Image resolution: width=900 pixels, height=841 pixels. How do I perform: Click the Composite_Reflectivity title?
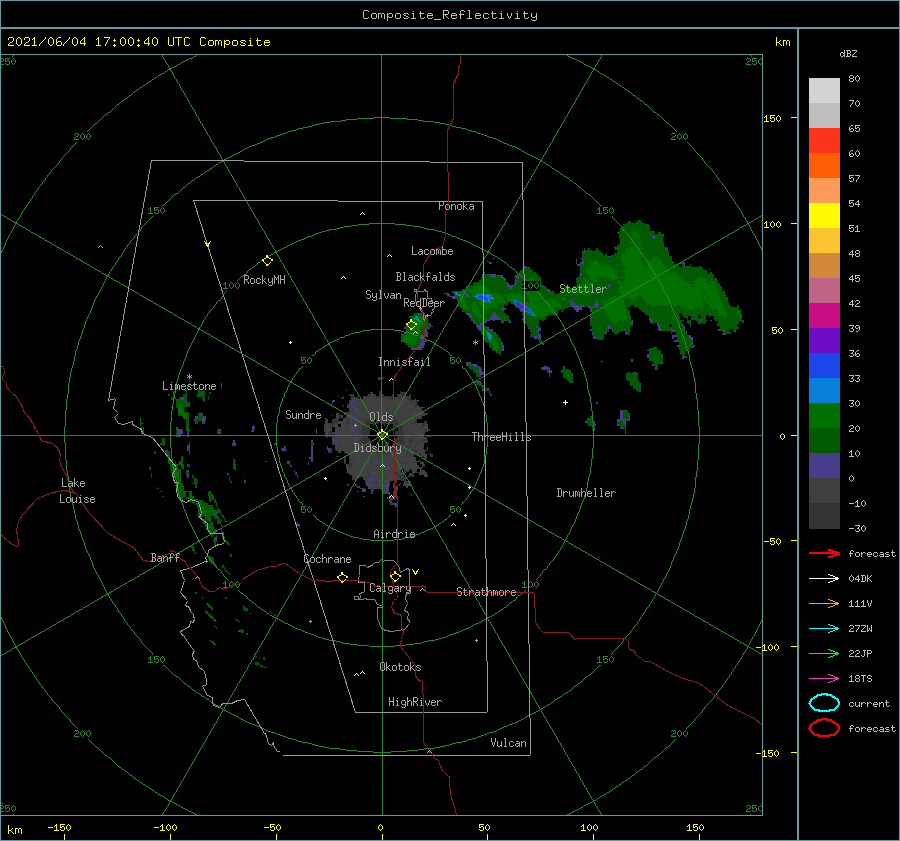pyautogui.click(x=449, y=15)
